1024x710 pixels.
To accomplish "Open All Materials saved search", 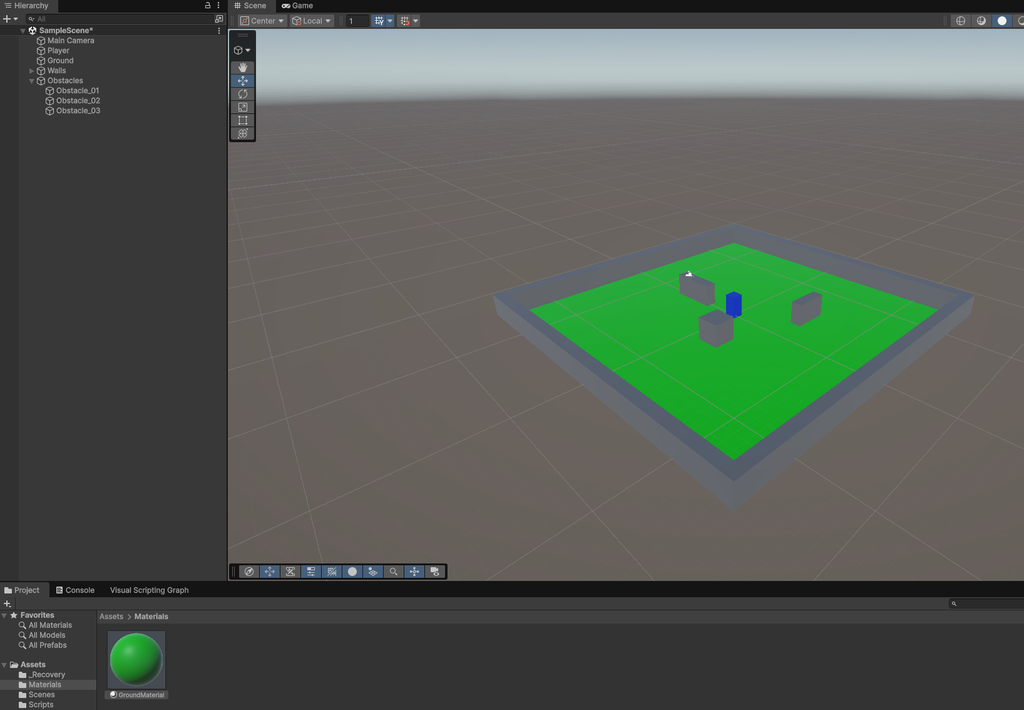I will coord(46,625).
